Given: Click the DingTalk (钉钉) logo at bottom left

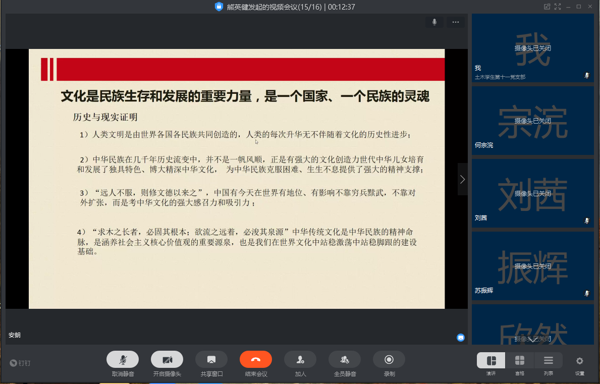Looking at the screenshot, I should point(20,363).
